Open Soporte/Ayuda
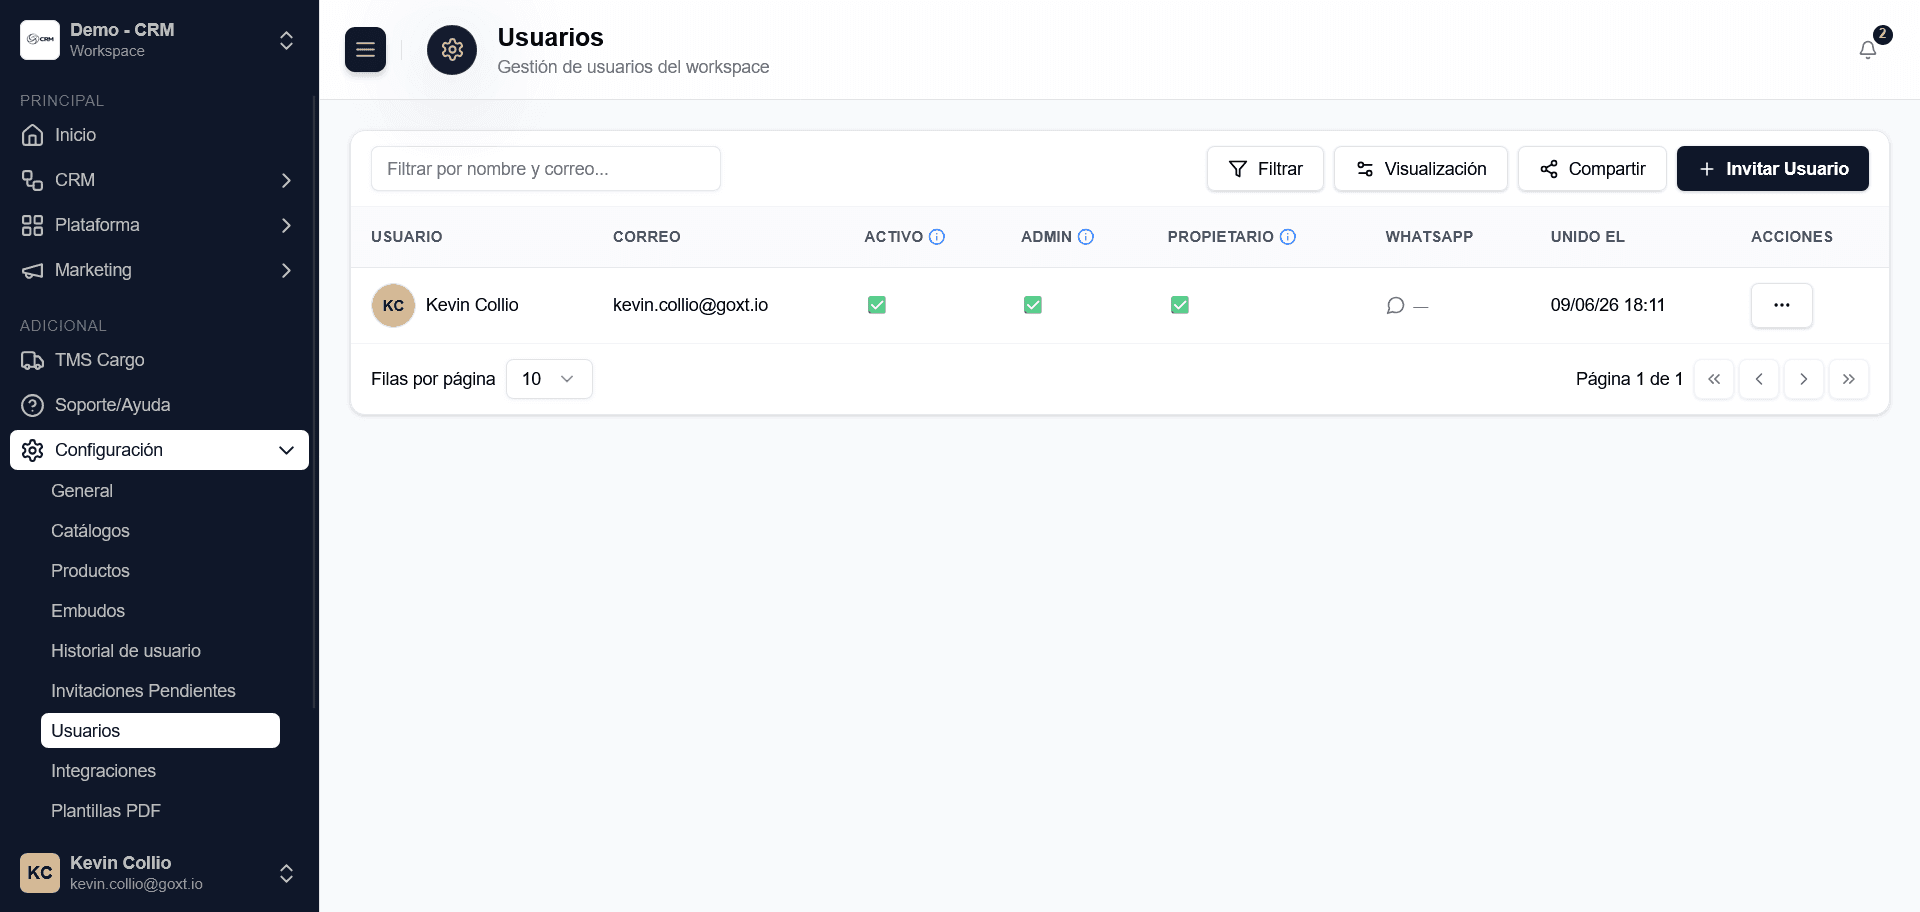 (160, 405)
